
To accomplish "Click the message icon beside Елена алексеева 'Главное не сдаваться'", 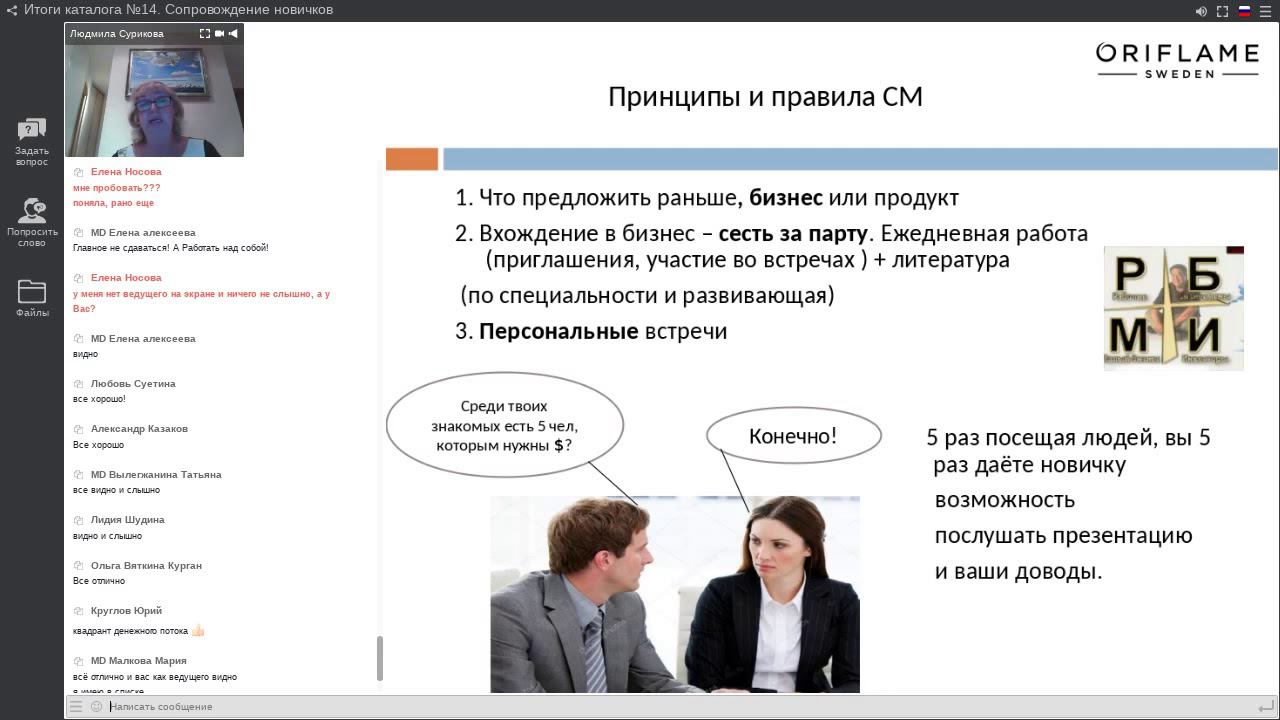I will click(x=79, y=233).
